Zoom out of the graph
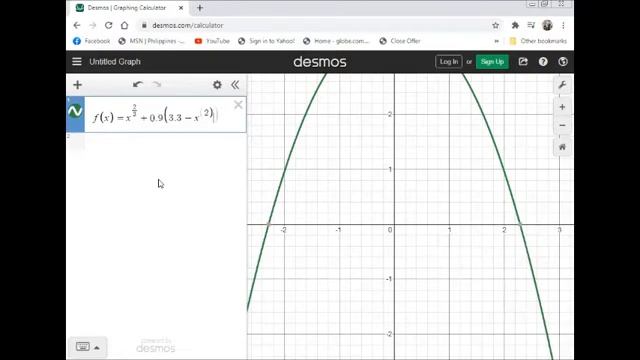This screenshot has width=640, height=360. (x=562, y=125)
